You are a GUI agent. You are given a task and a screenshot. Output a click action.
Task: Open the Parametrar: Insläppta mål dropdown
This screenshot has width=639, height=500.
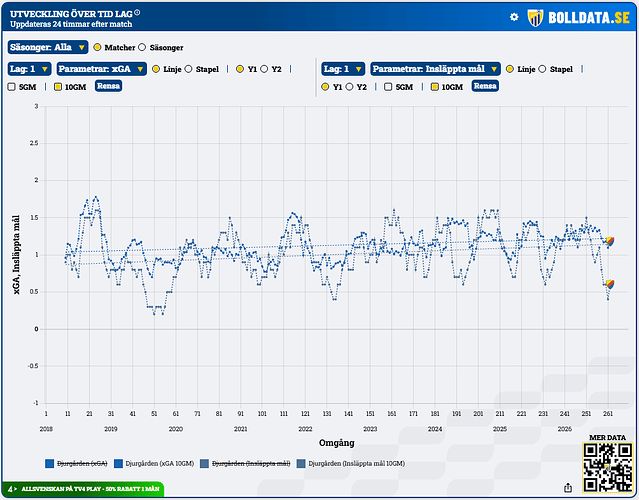(435, 69)
